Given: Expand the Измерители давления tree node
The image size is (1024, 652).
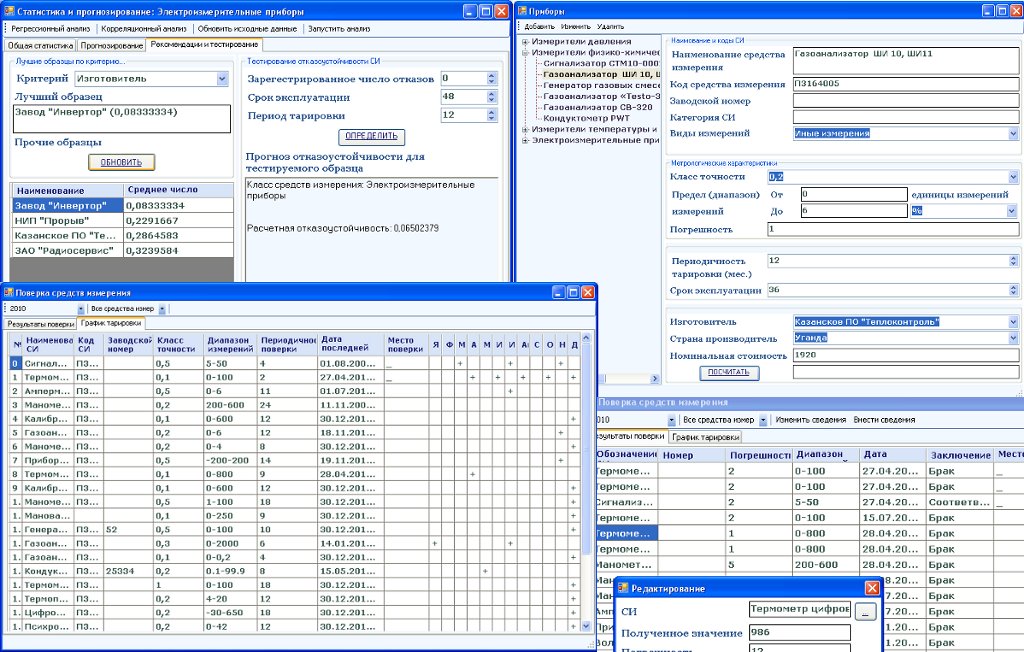Looking at the screenshot, I should pyautogui.click(x=525, y=41).
